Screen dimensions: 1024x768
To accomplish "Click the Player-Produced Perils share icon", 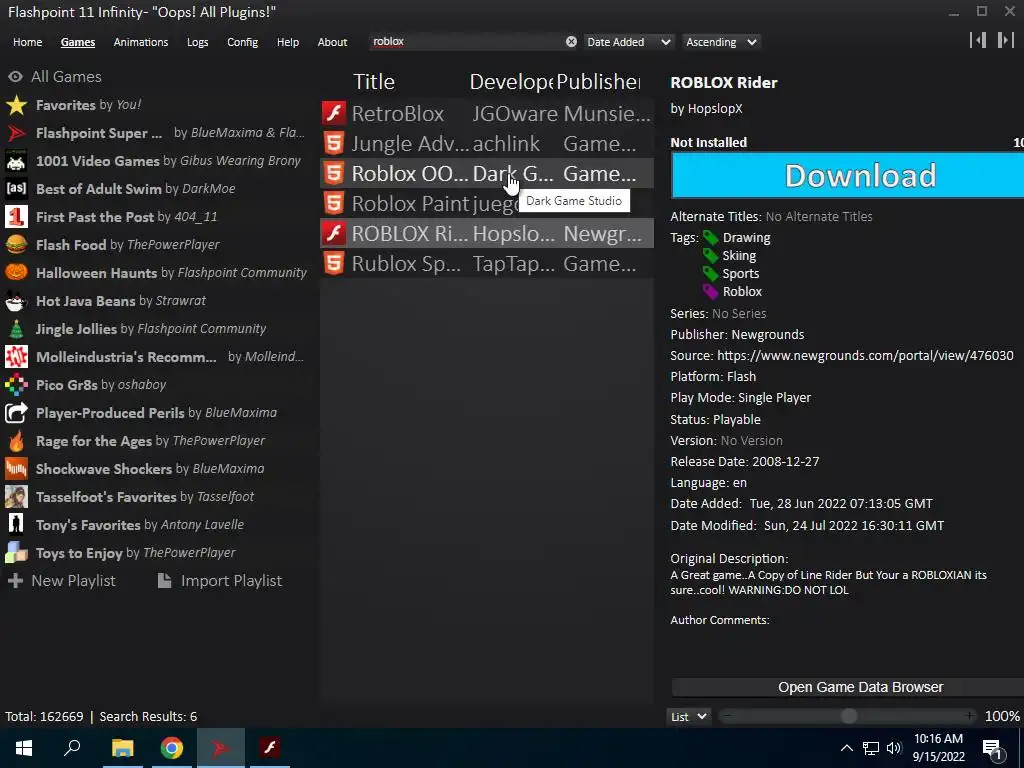I will [x=16, y=413].
